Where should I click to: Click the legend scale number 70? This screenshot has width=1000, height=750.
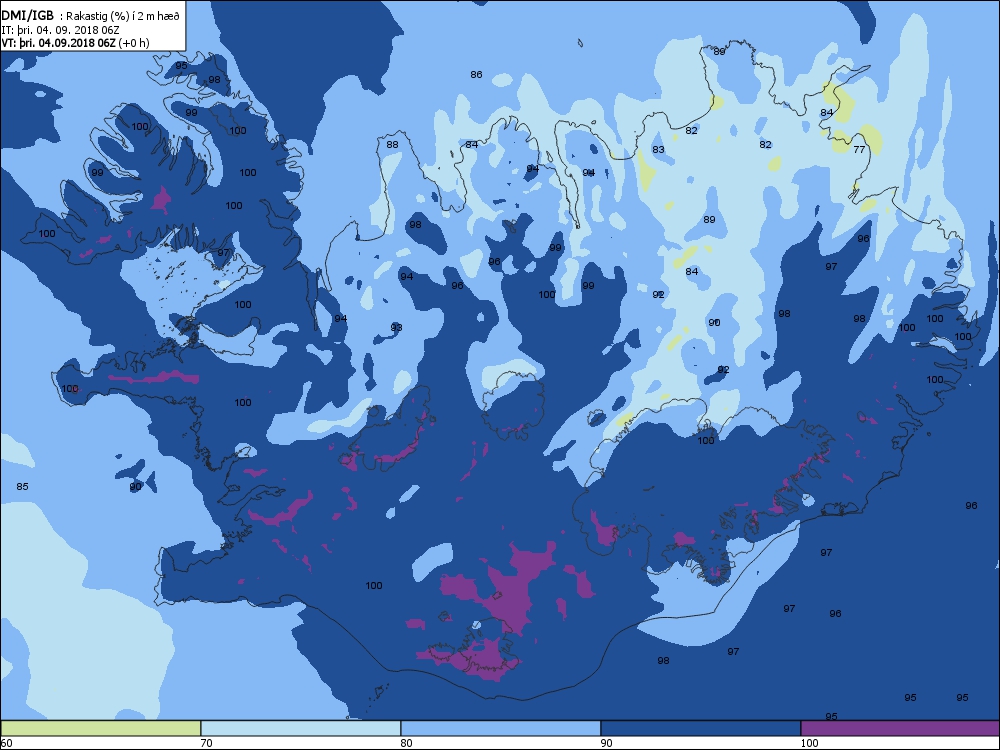206,743
